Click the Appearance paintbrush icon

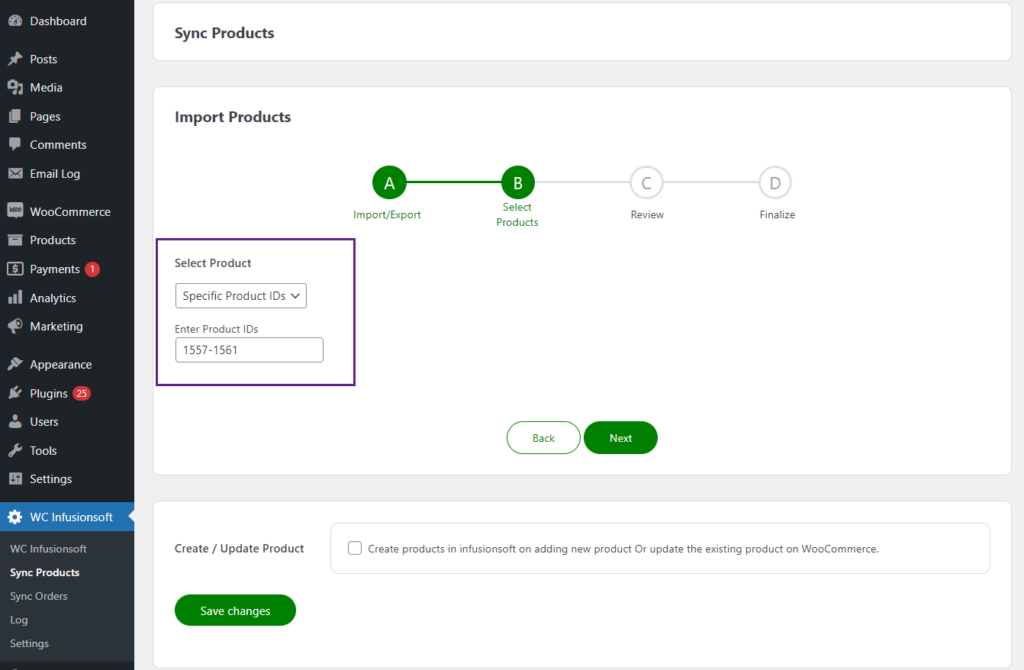pyautogui.click(x=15, y=364)
